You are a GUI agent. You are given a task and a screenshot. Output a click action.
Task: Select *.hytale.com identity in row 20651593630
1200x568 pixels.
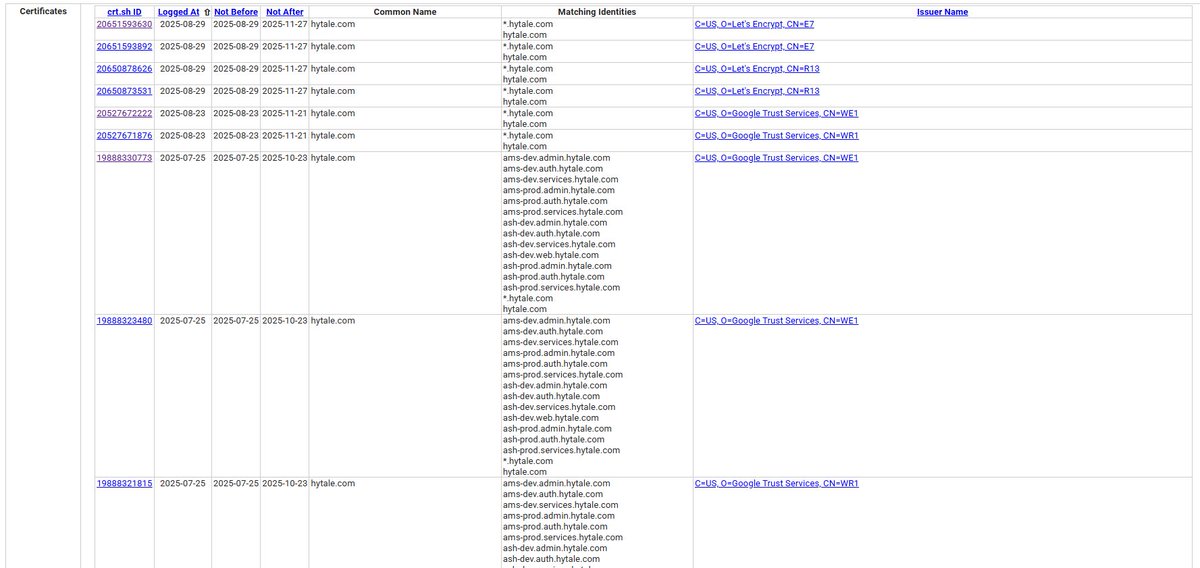pyautogui.click(x=528, y=24)
